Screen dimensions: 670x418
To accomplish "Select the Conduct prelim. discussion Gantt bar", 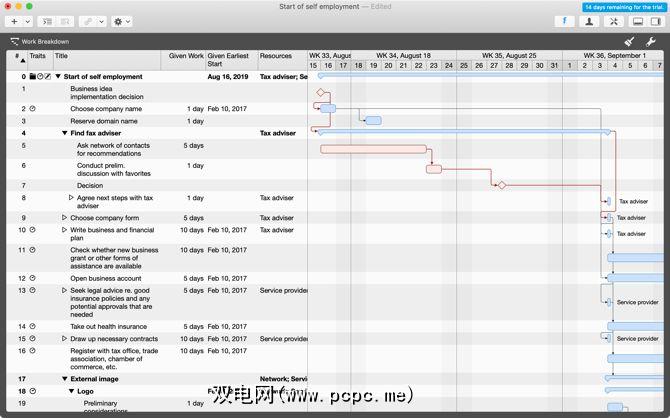I will [434, 169].
